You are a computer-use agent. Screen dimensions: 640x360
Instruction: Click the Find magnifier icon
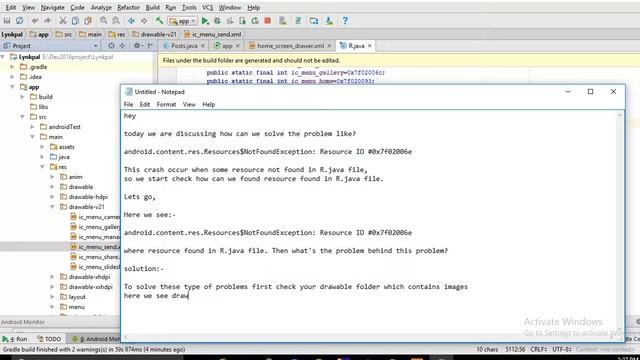click(x=103, y=21)
